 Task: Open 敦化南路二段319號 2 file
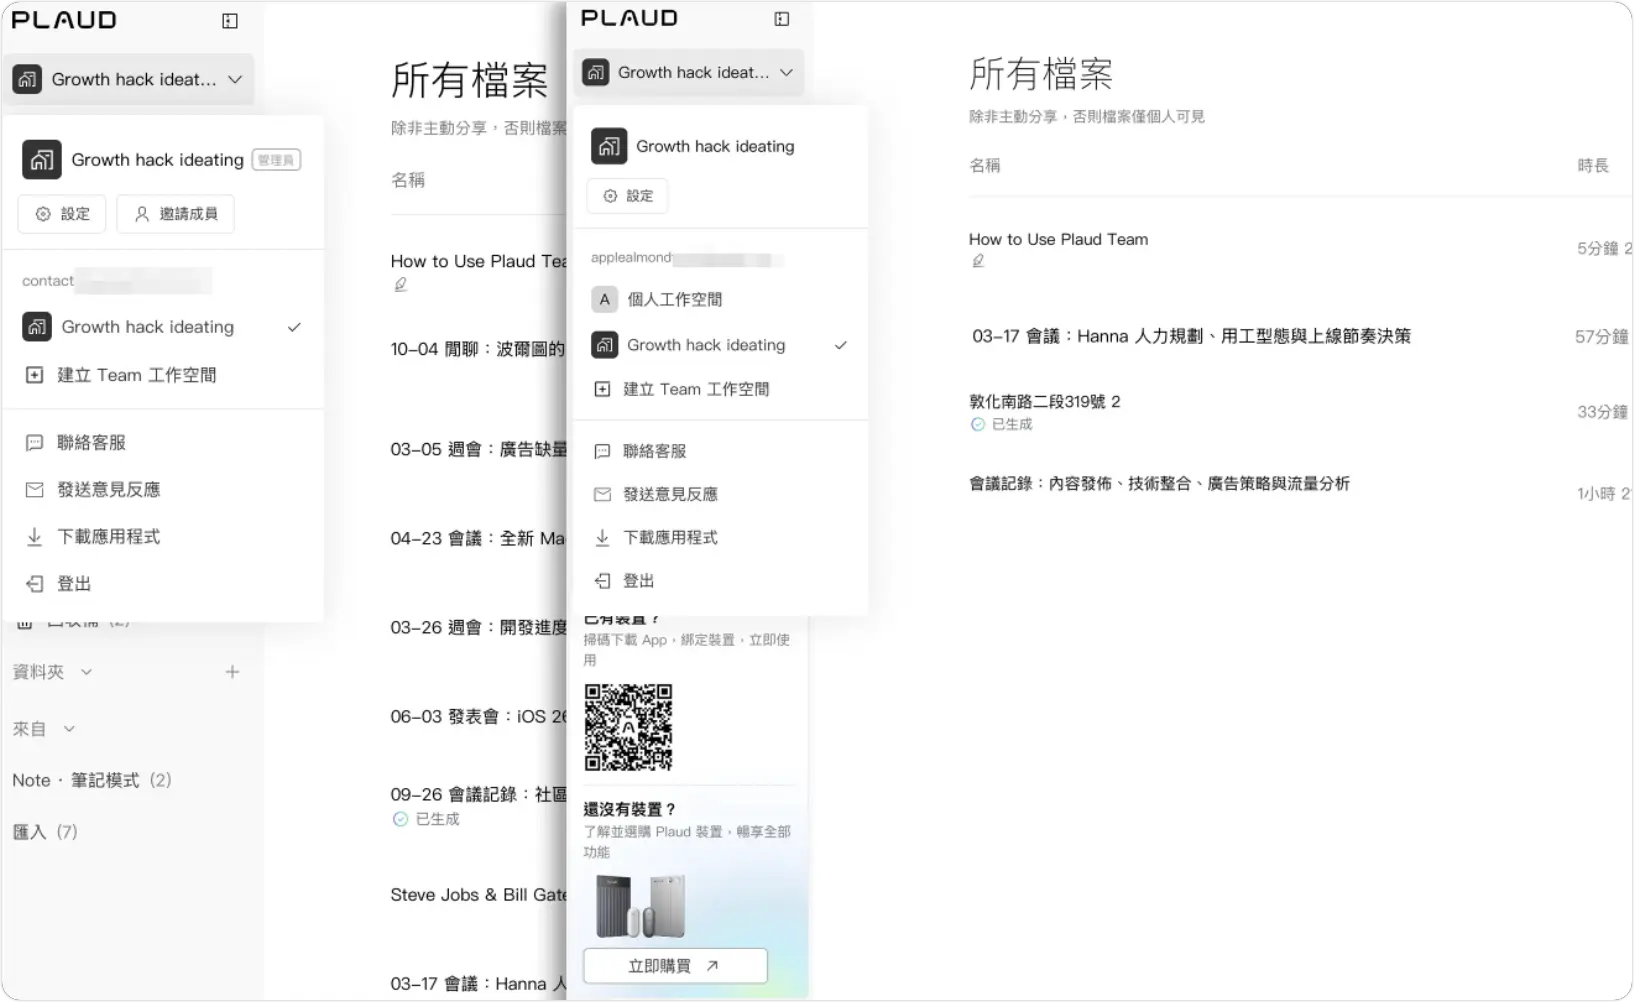click(1045, 402)
